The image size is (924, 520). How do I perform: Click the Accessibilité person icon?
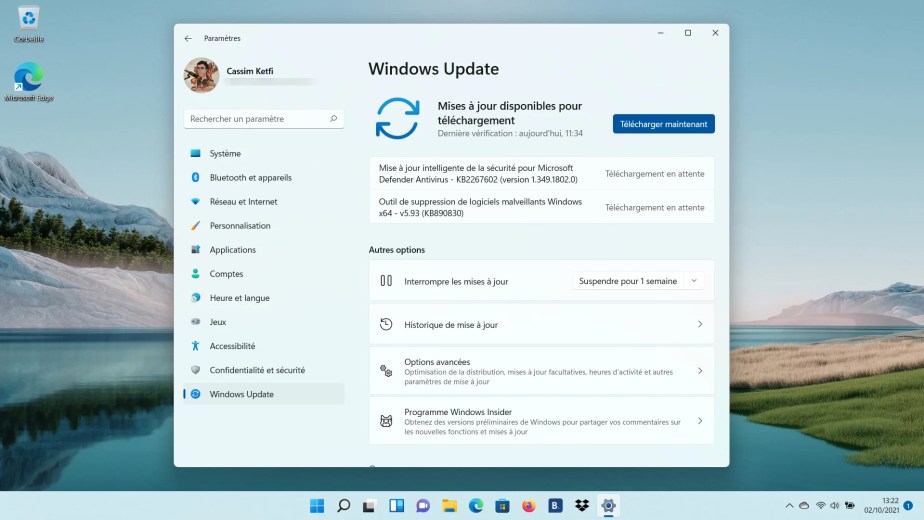[x=196, y=346]
